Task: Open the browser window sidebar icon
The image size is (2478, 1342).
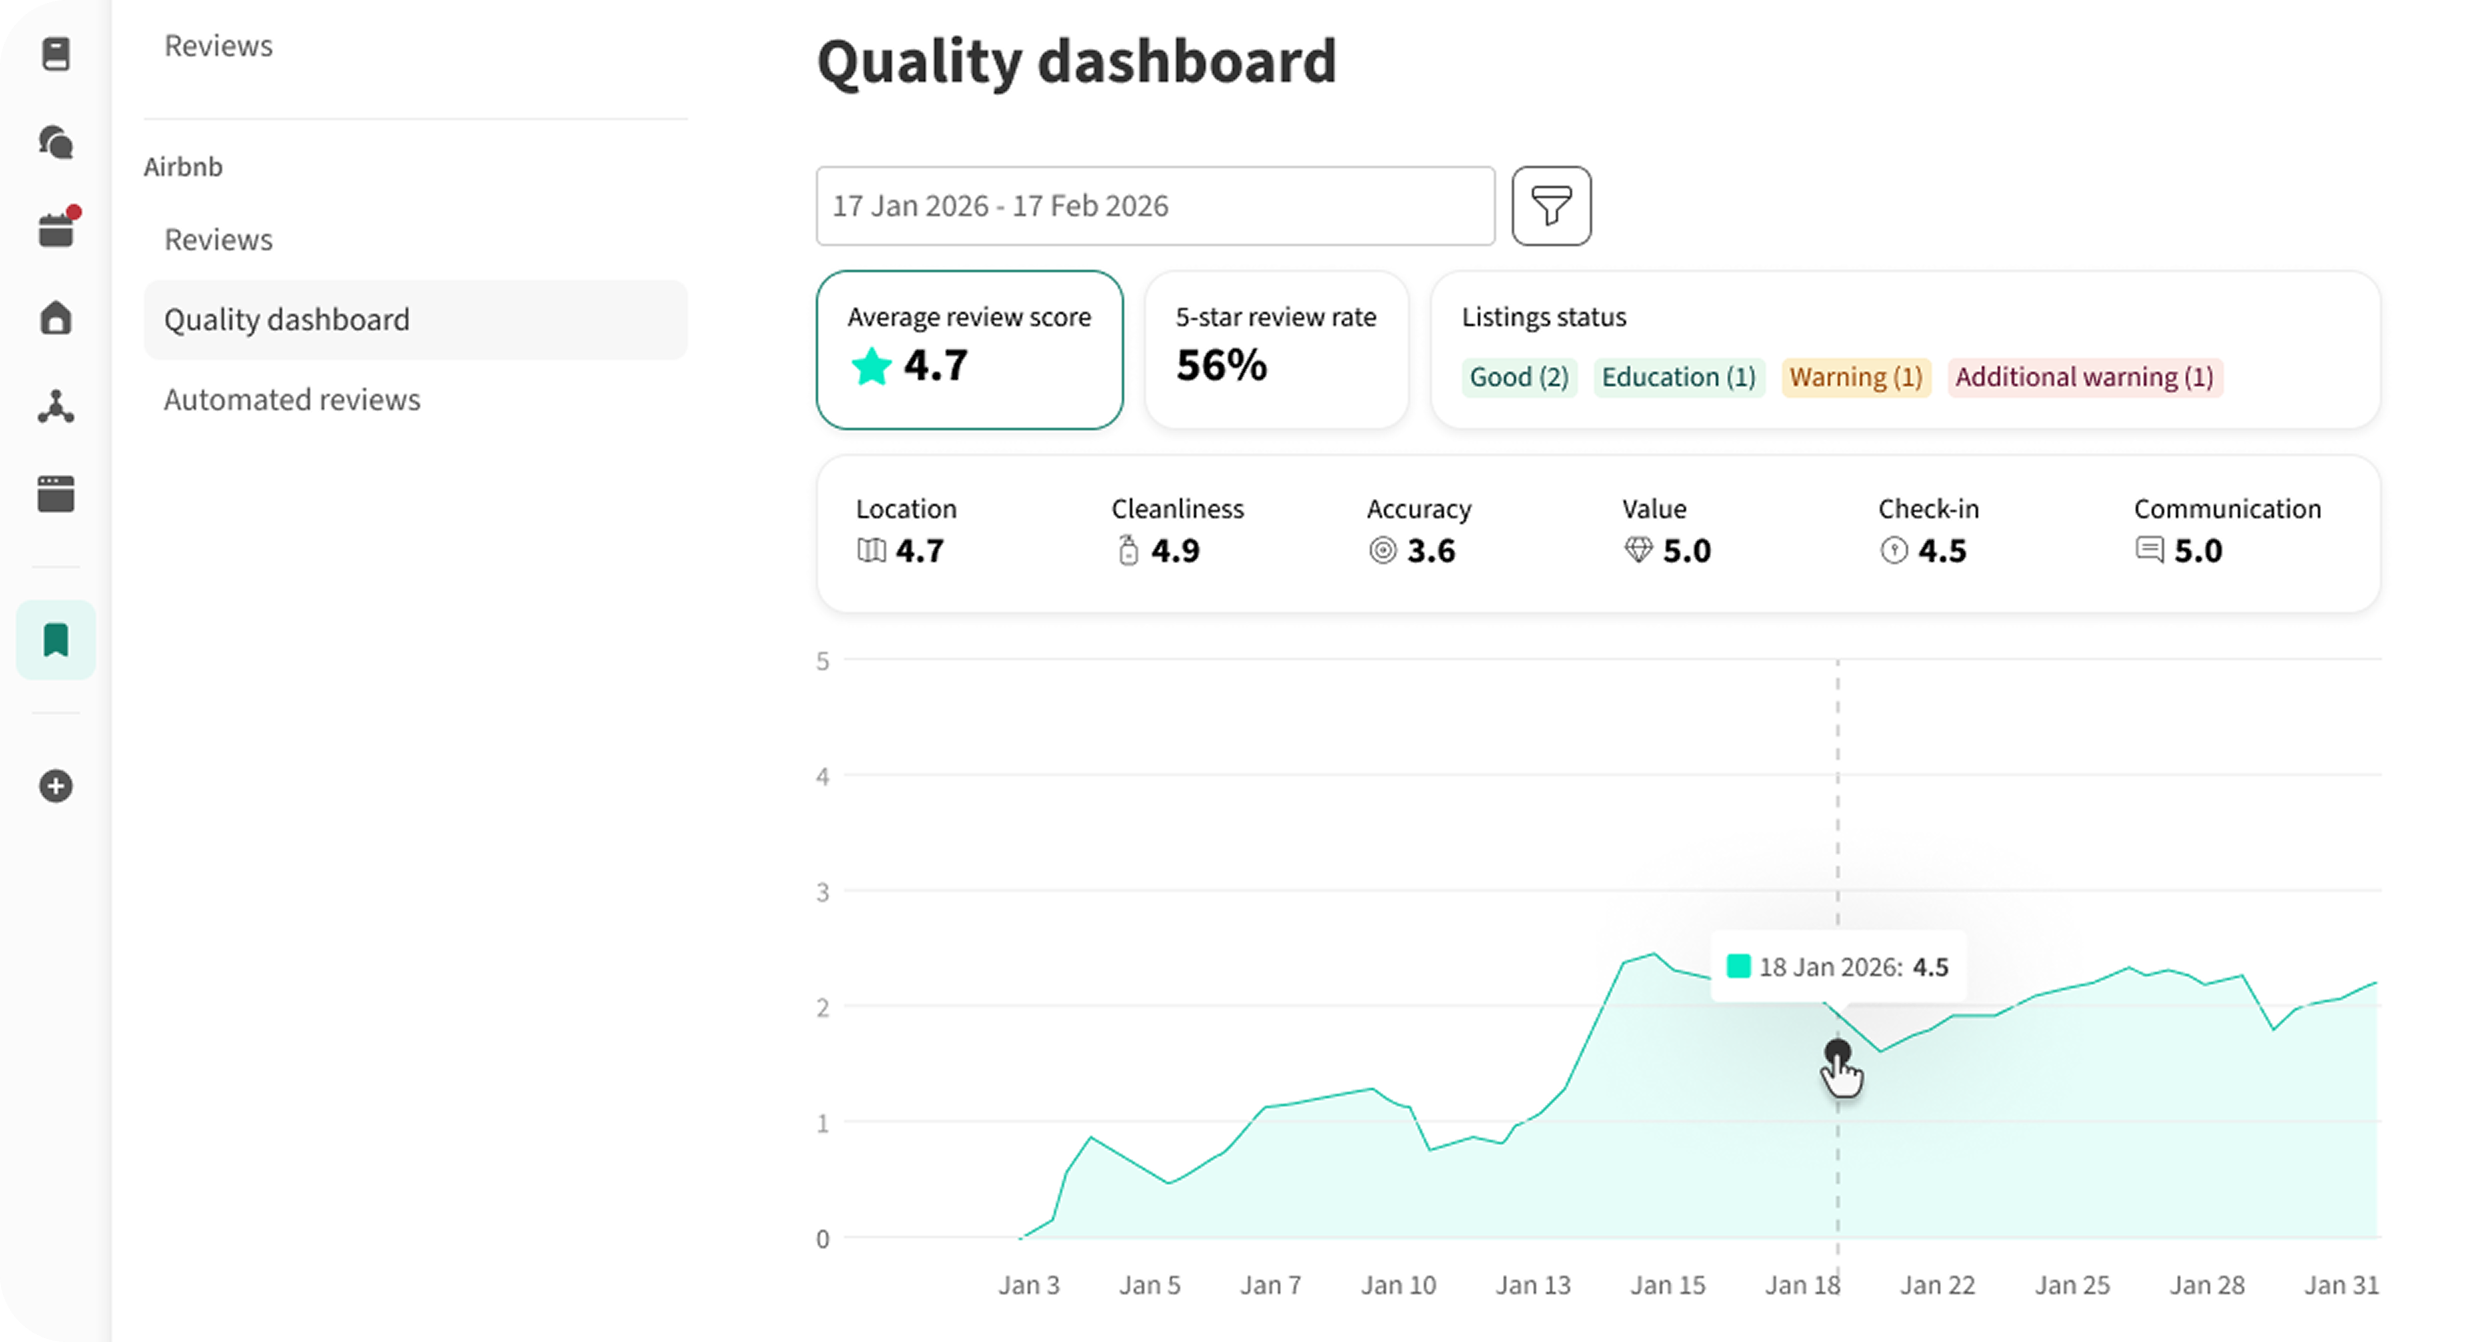Action: (56, 494)
